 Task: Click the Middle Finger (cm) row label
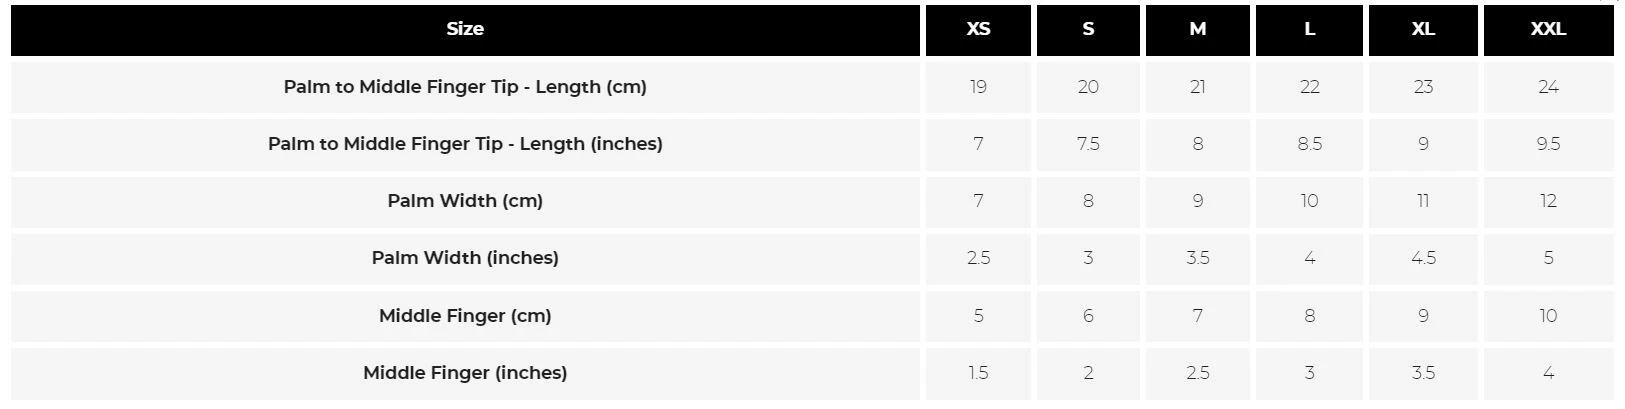point(465,316)
